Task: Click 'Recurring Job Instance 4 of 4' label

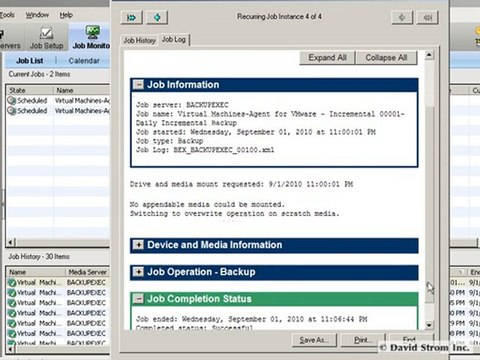Action: [279, 16]
